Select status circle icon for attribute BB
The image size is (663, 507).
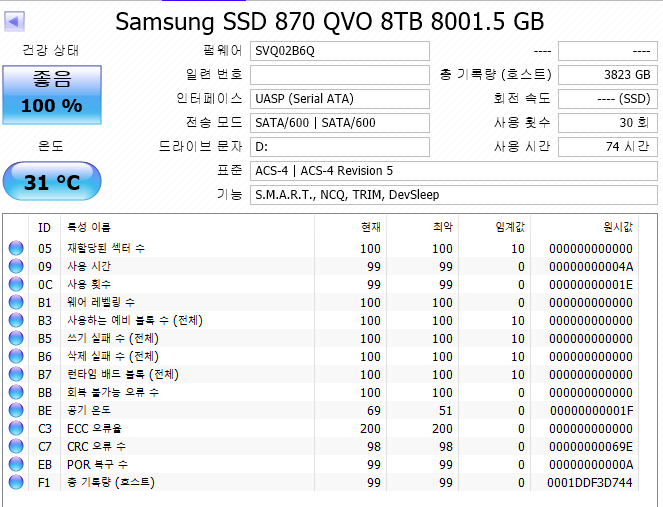pyautogui.click(x=16, y=392)
